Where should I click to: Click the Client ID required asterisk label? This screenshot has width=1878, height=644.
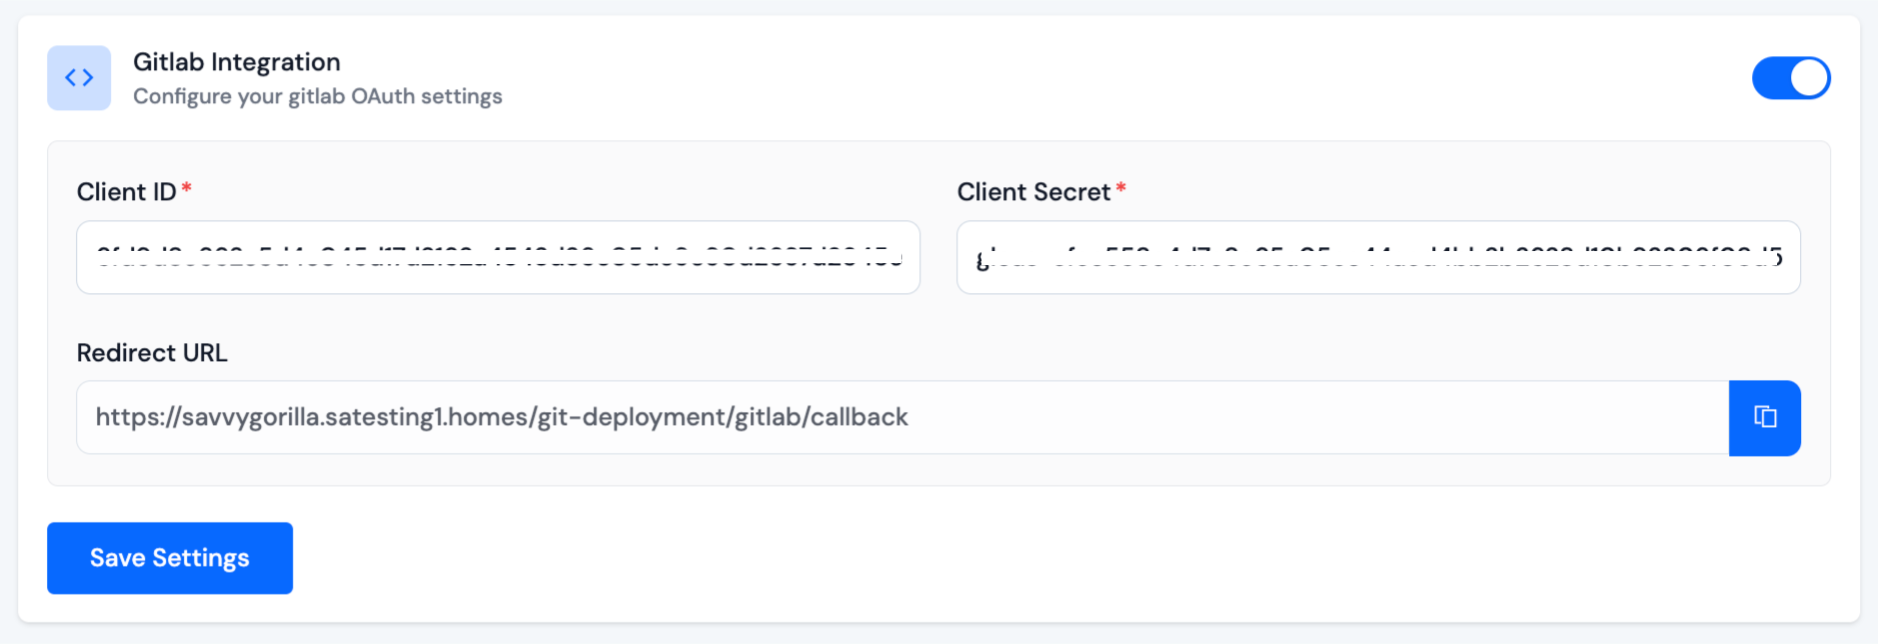(x=134, y=191)
